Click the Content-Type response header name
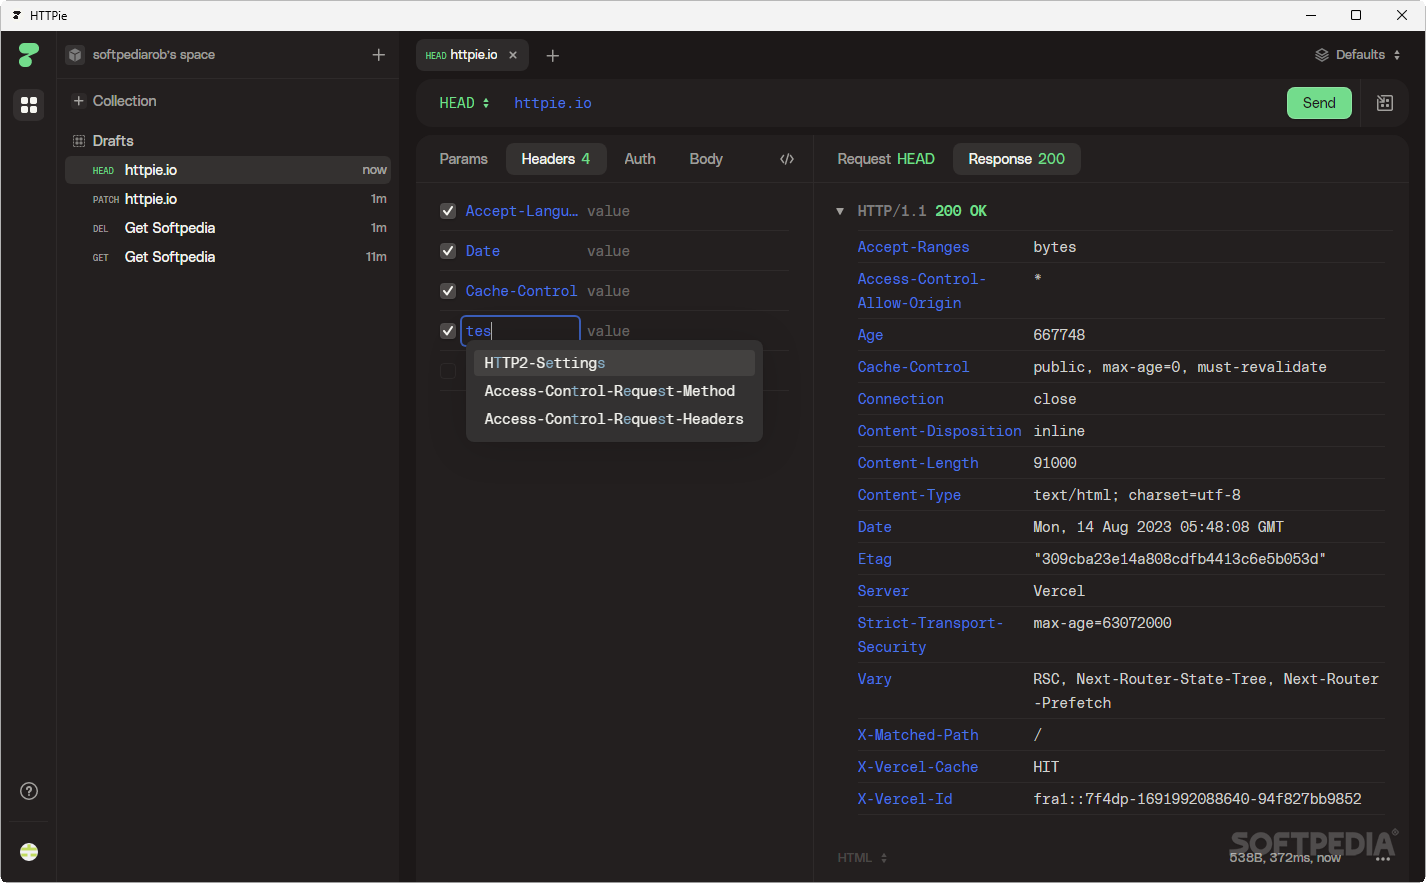The height and width of the screenshot is (883, 1426). pyautogui.click(x=909, y=495)
